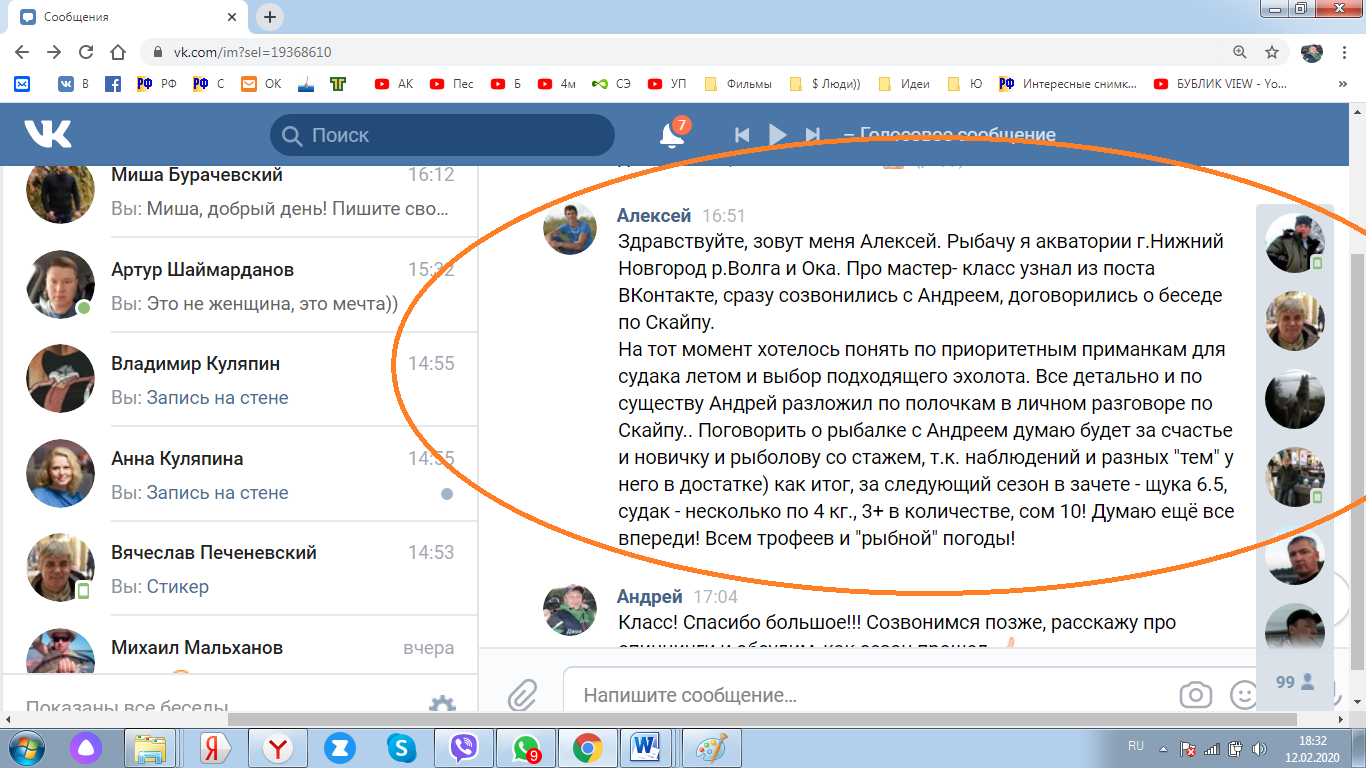
Task: Click the paperclip attach icon
Action: point(522,695)
